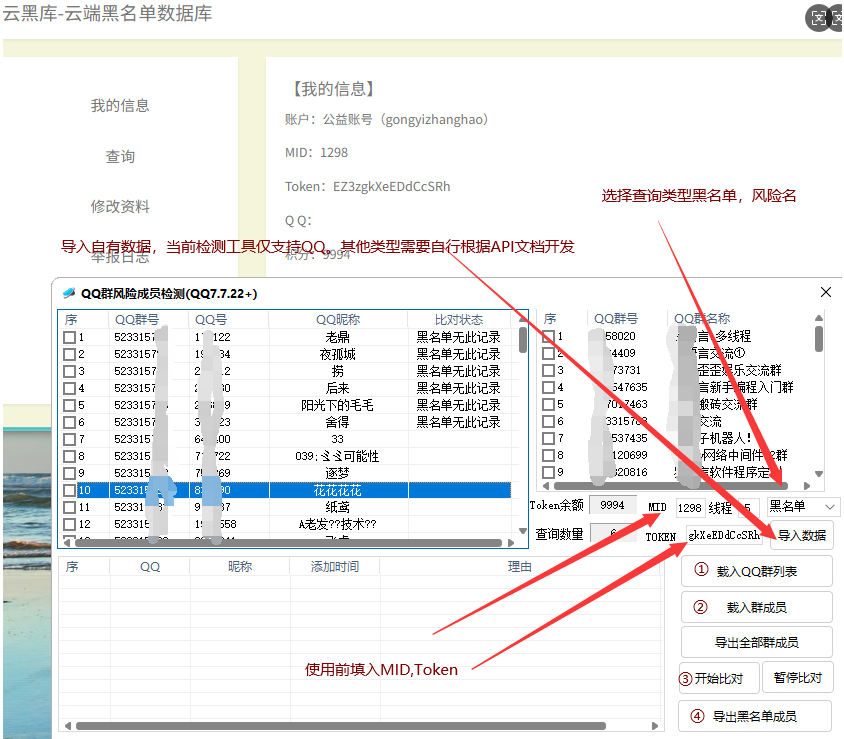Screen dimensions: 844x739
Task: Click the group list vertical scrollbar thumb
Action: pyautogui.click(x=819, y=339)
